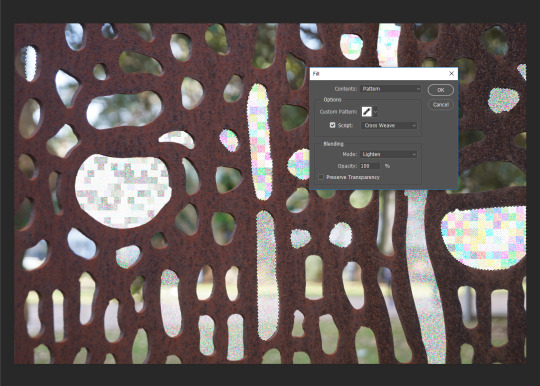Enable the Preserve Transparency checkbox
The image size is (540, 386).
[x=321, y=177]
